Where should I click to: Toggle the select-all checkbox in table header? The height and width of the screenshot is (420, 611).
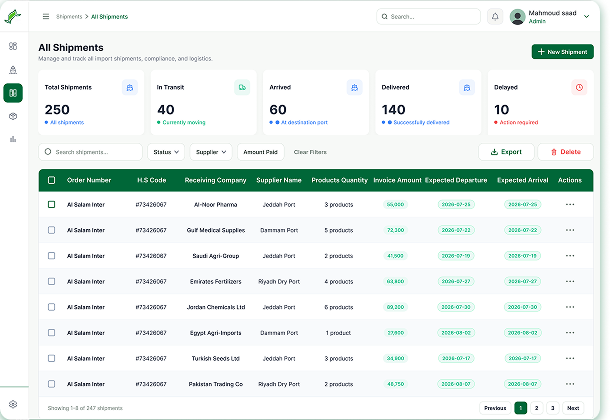pyautogui.click(x=51, y=180)
